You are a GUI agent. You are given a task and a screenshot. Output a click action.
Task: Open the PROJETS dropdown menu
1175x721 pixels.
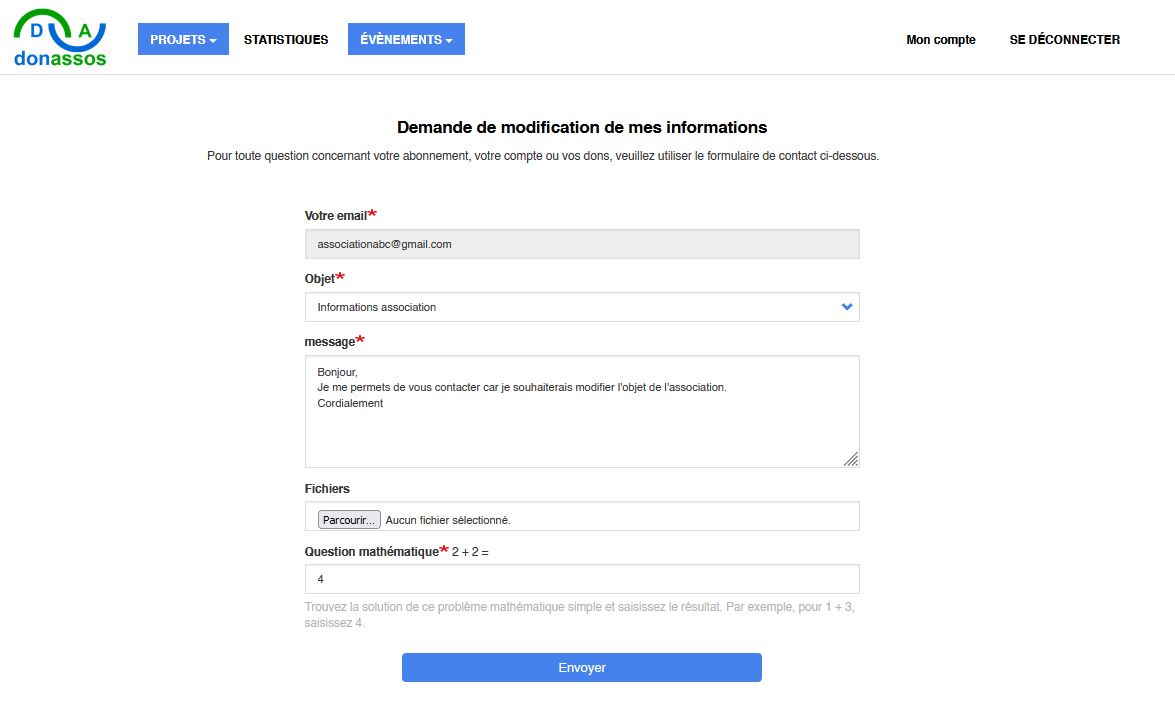click(183, 40)
